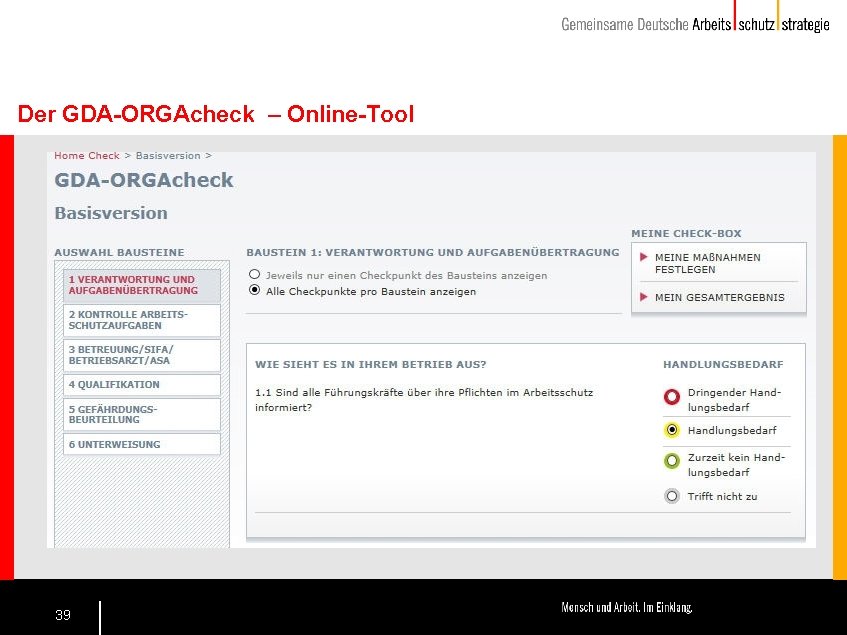Click the 'Handlungsbedarf' column heading
Image resolution: width=847 pixels, height=635 pixels.
coord(723,364)
